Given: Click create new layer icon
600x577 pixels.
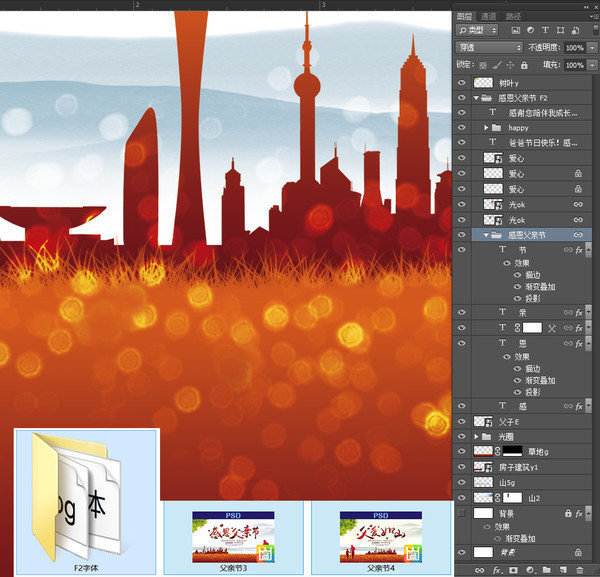Looking at the screenshot, I should [563, 570].
